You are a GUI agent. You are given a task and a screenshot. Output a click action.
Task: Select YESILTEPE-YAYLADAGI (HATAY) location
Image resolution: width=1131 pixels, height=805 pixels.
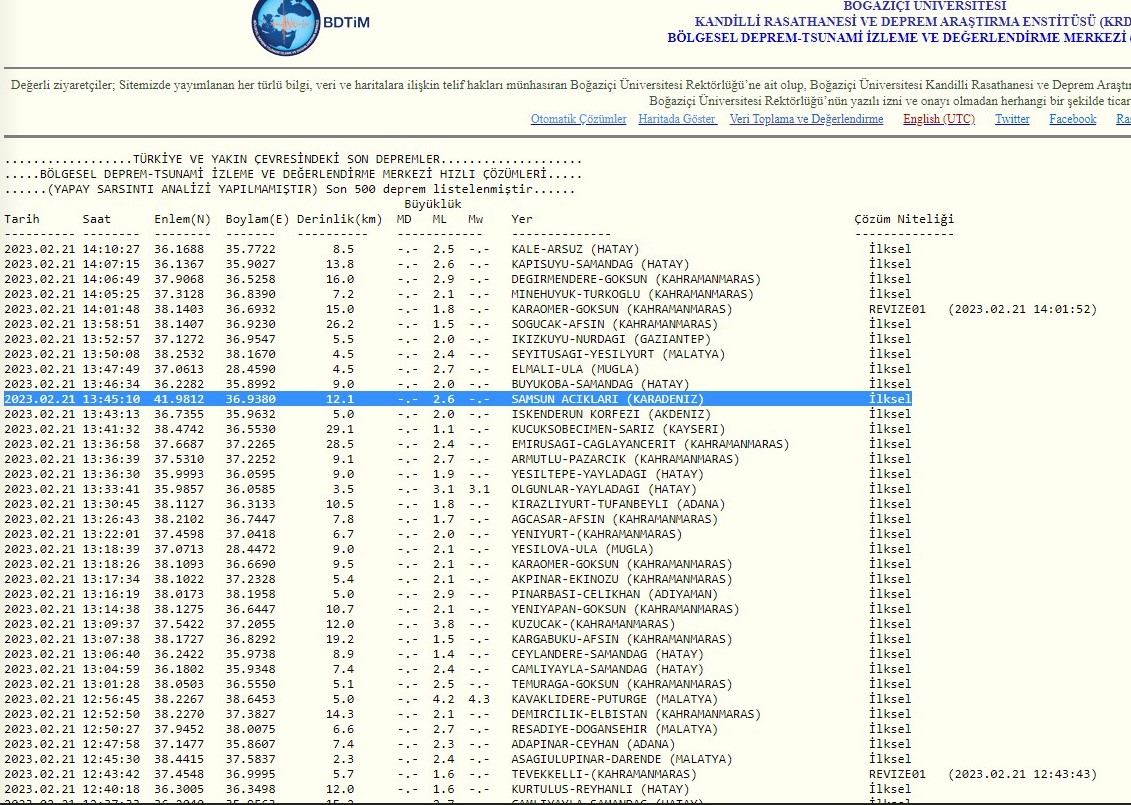click(x=607, y=474)
